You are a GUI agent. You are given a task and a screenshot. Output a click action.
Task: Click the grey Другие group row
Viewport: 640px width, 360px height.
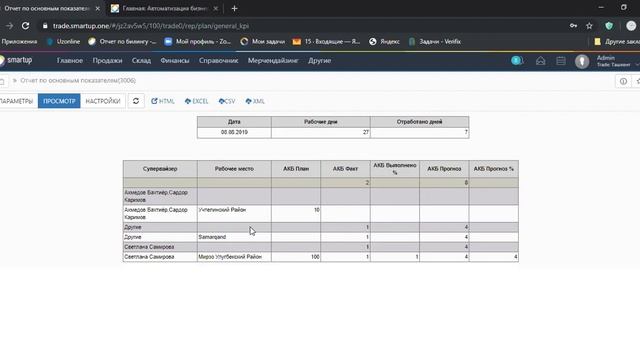pos(321,227)
